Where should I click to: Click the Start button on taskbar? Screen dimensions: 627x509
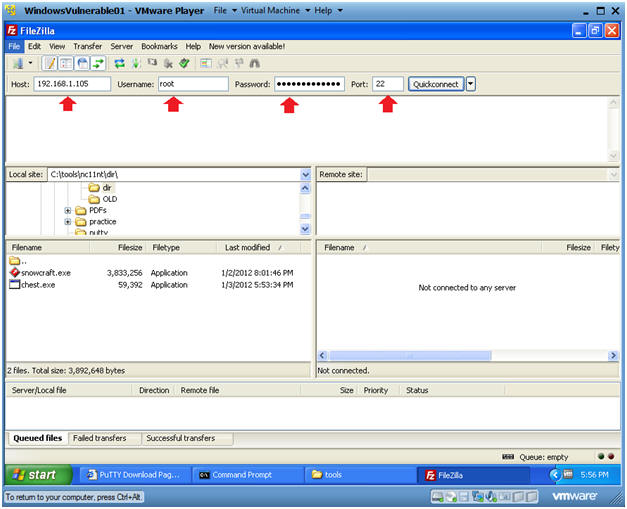click(x=38, y=475)
